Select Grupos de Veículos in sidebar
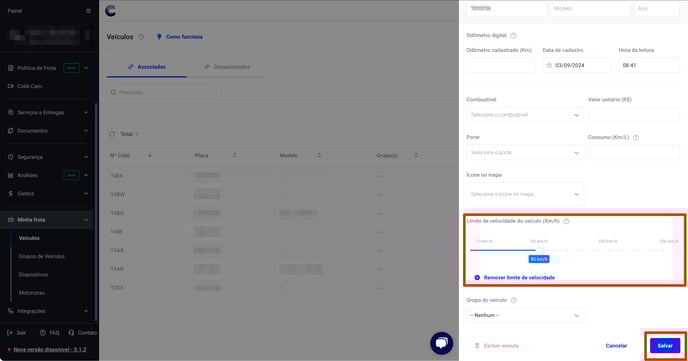The image size is (688, 361). [x=42, y=256]
